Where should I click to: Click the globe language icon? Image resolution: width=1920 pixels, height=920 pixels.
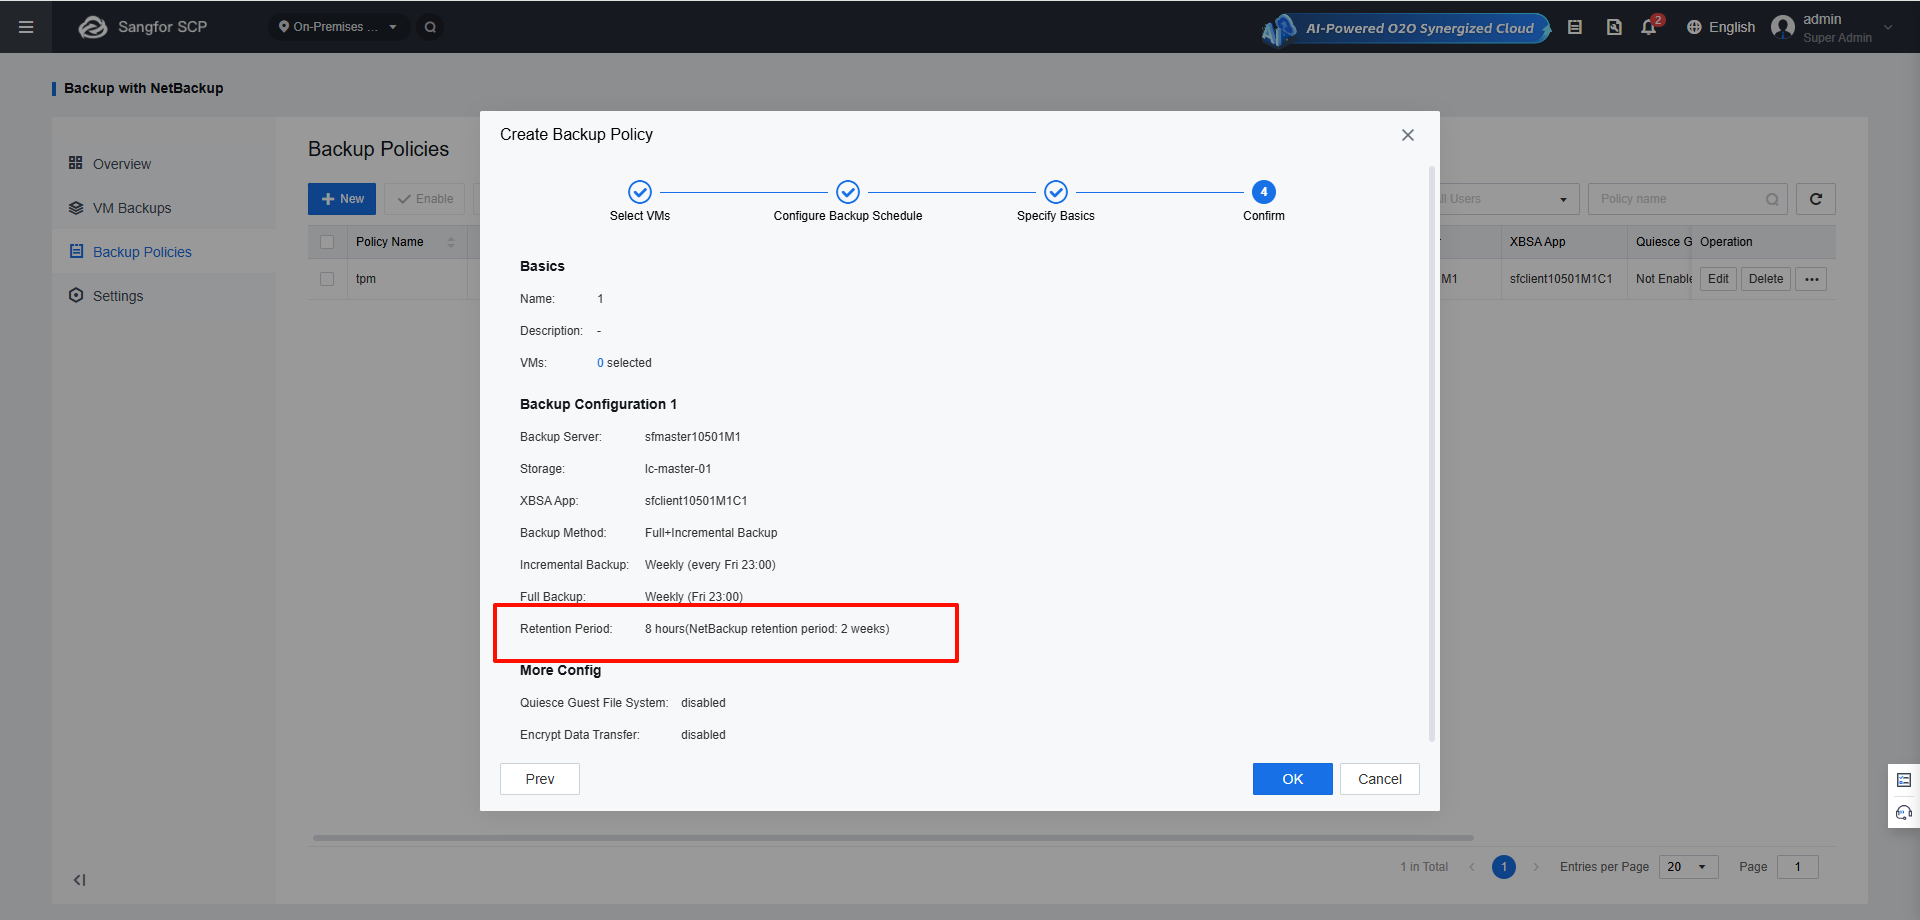coord(1694,27)
